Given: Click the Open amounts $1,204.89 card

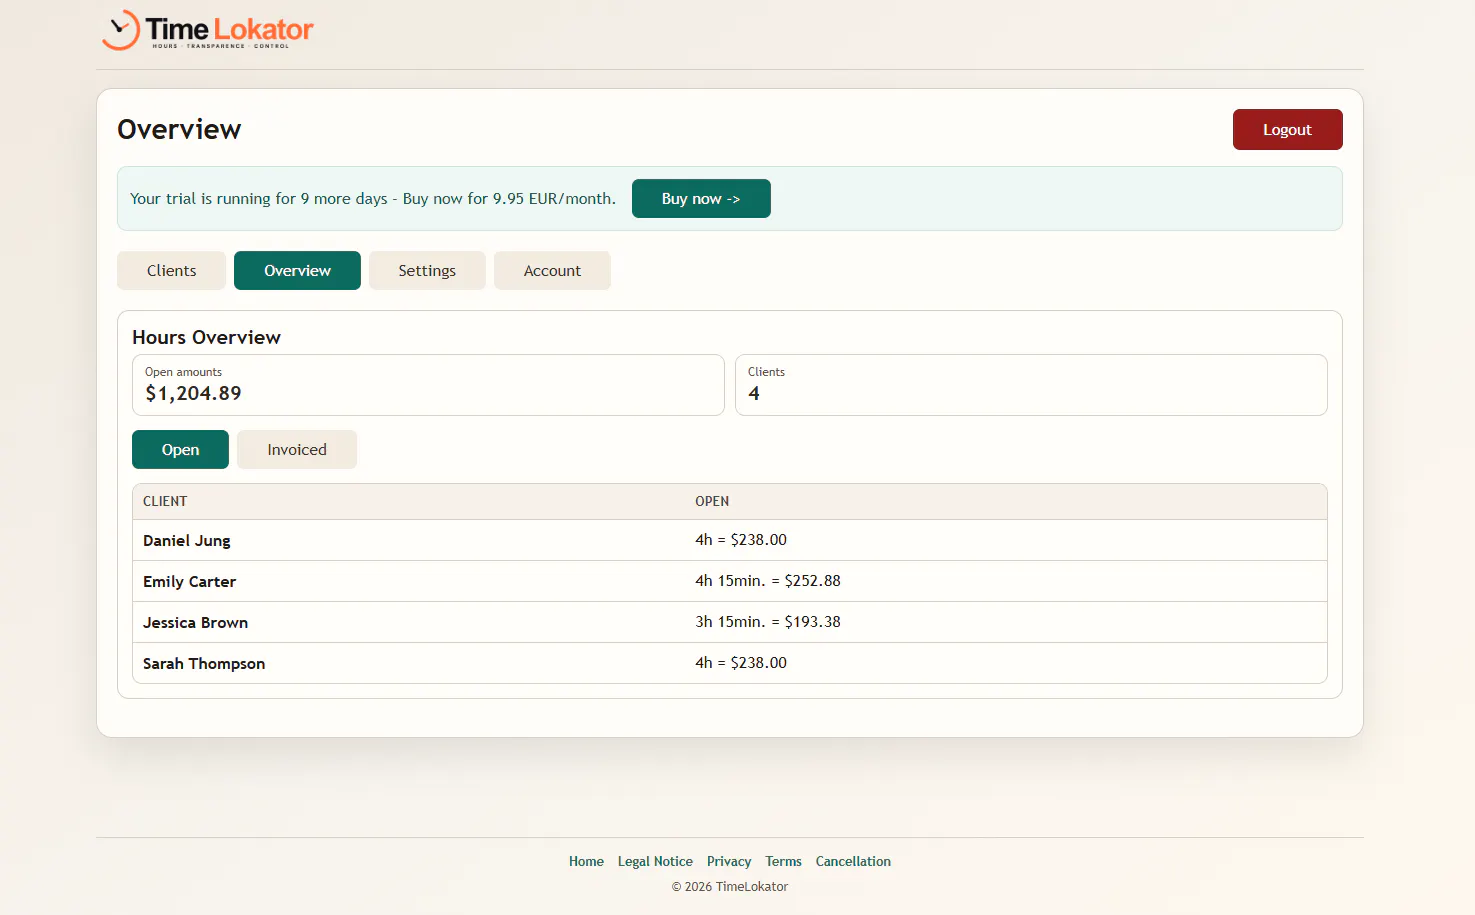Looking at the screenshot, I should pos(428,385).
